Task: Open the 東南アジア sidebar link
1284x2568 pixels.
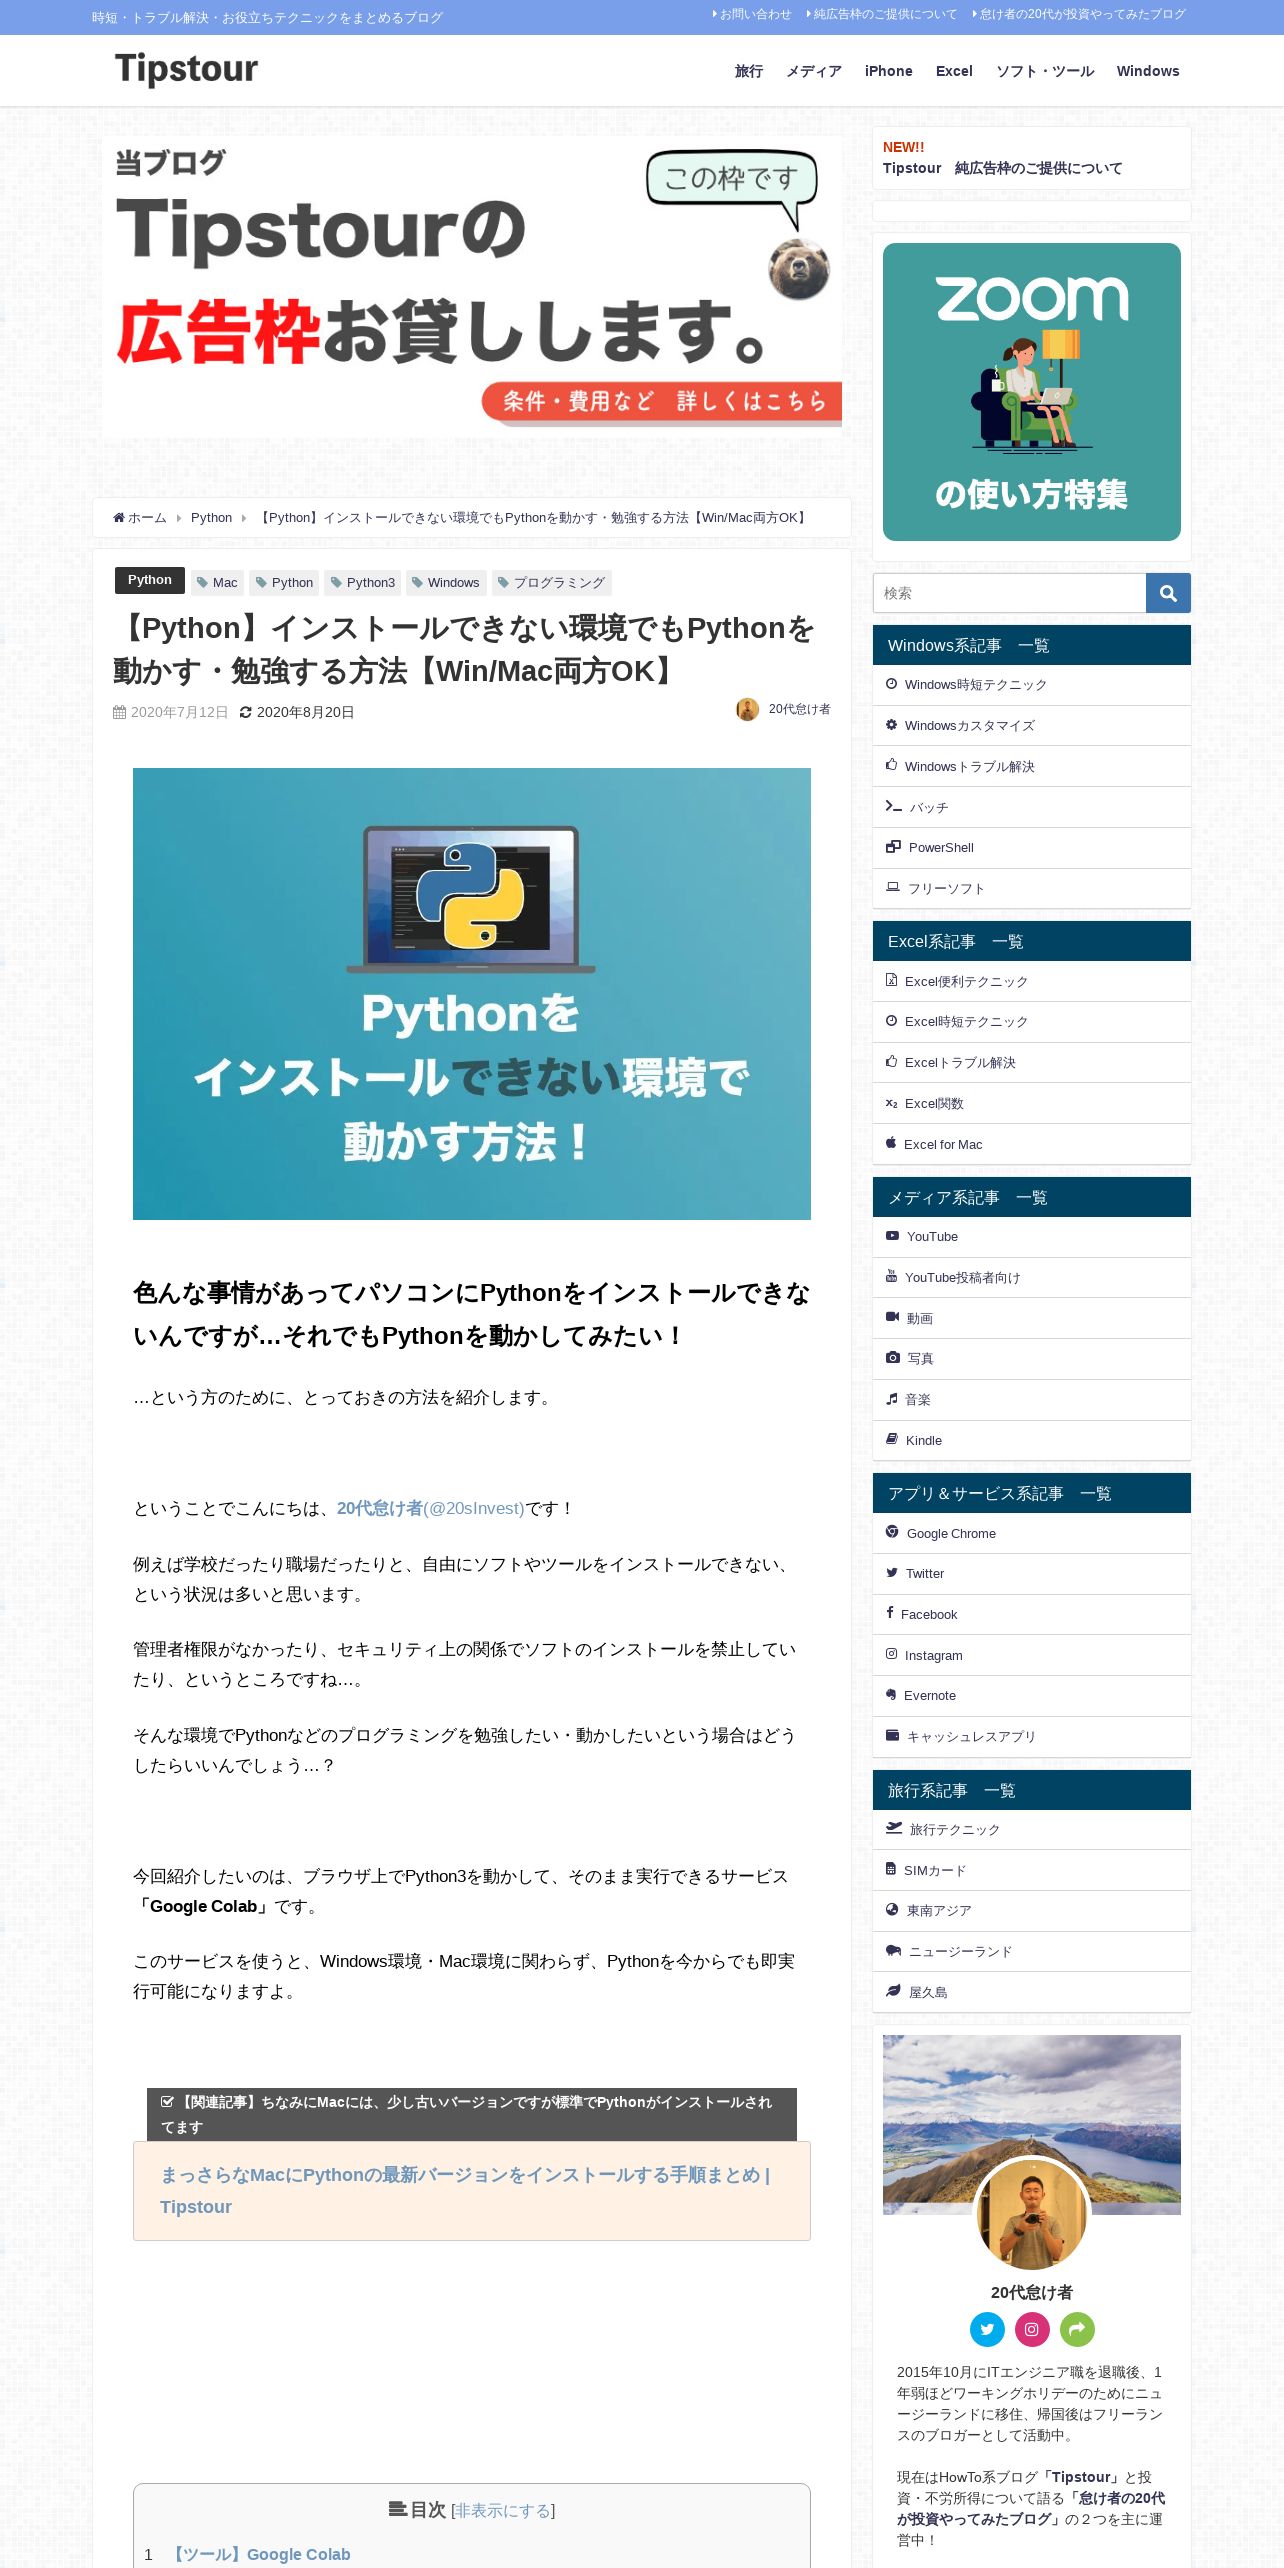Action: click(x=1032, y=1910)
